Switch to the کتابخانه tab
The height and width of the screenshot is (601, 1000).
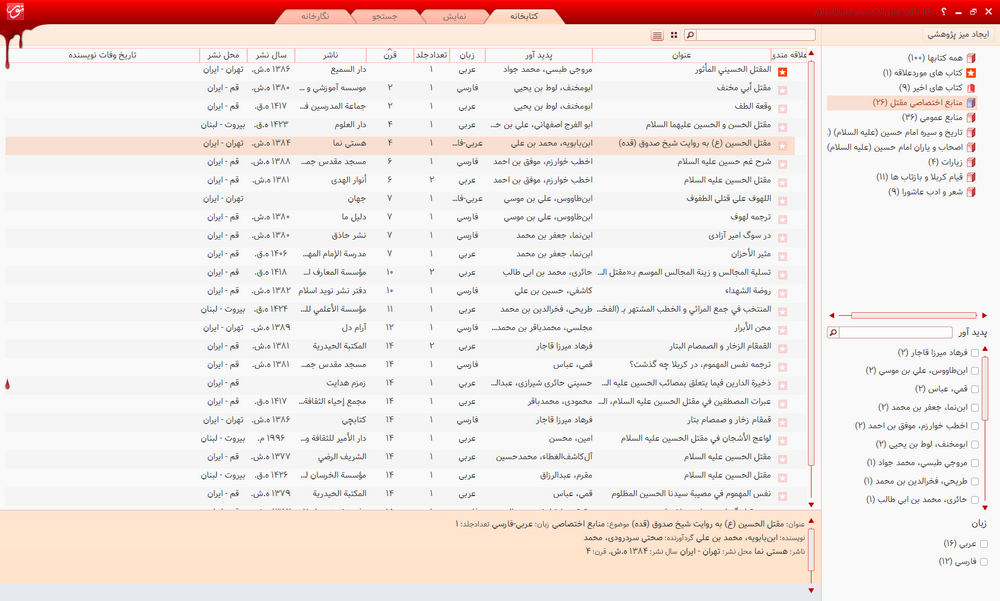point(524,16)
